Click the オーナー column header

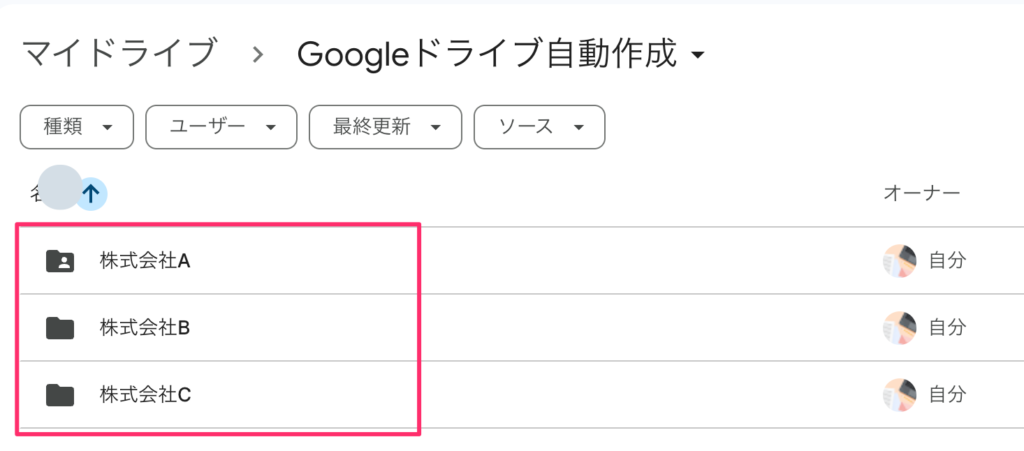(x=921, y=193)
